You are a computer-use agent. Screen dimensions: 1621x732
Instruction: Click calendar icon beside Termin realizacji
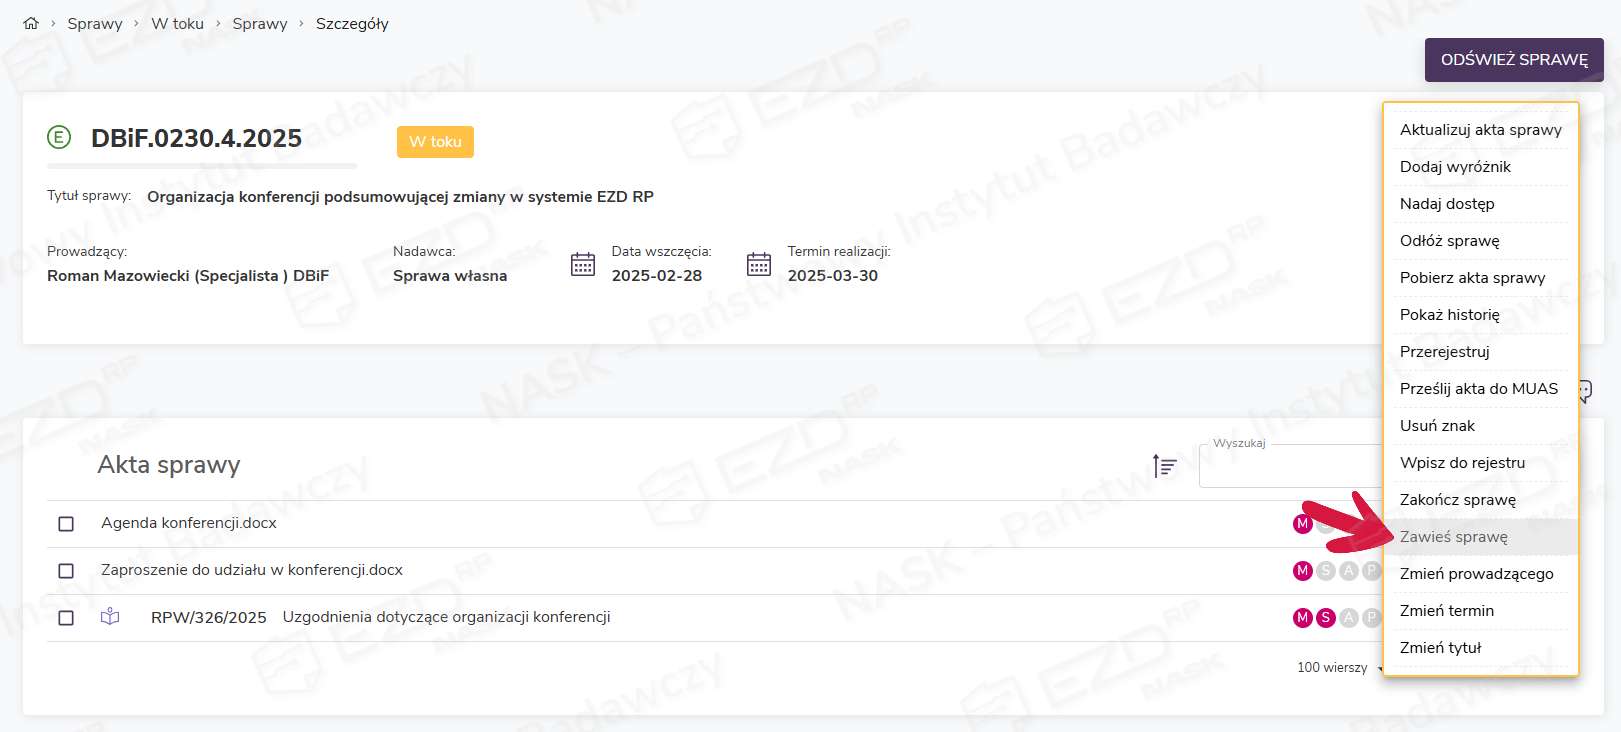(759, 264)
